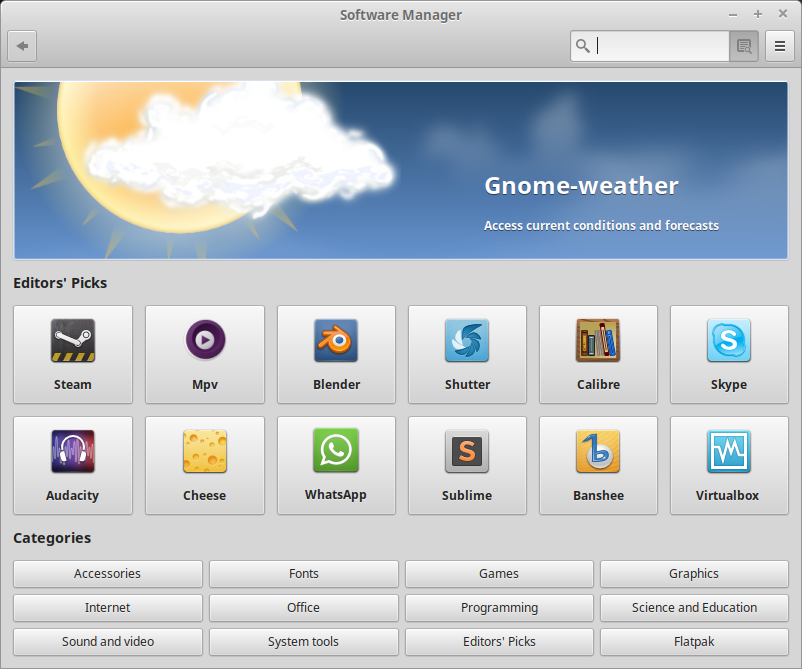
Task: View the Office category
Action: (x=304, y=608)
